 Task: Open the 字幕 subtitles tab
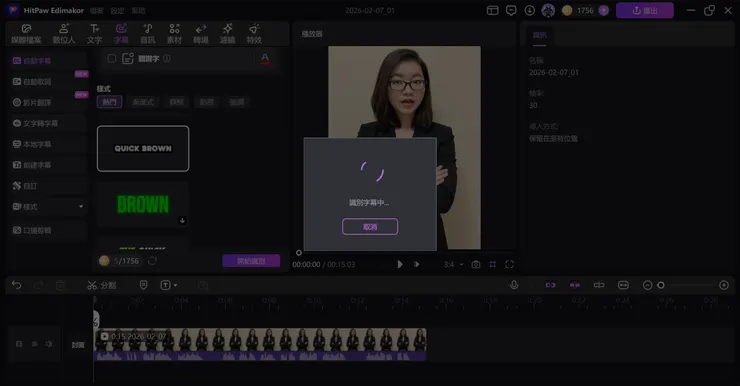coord(121,34)
